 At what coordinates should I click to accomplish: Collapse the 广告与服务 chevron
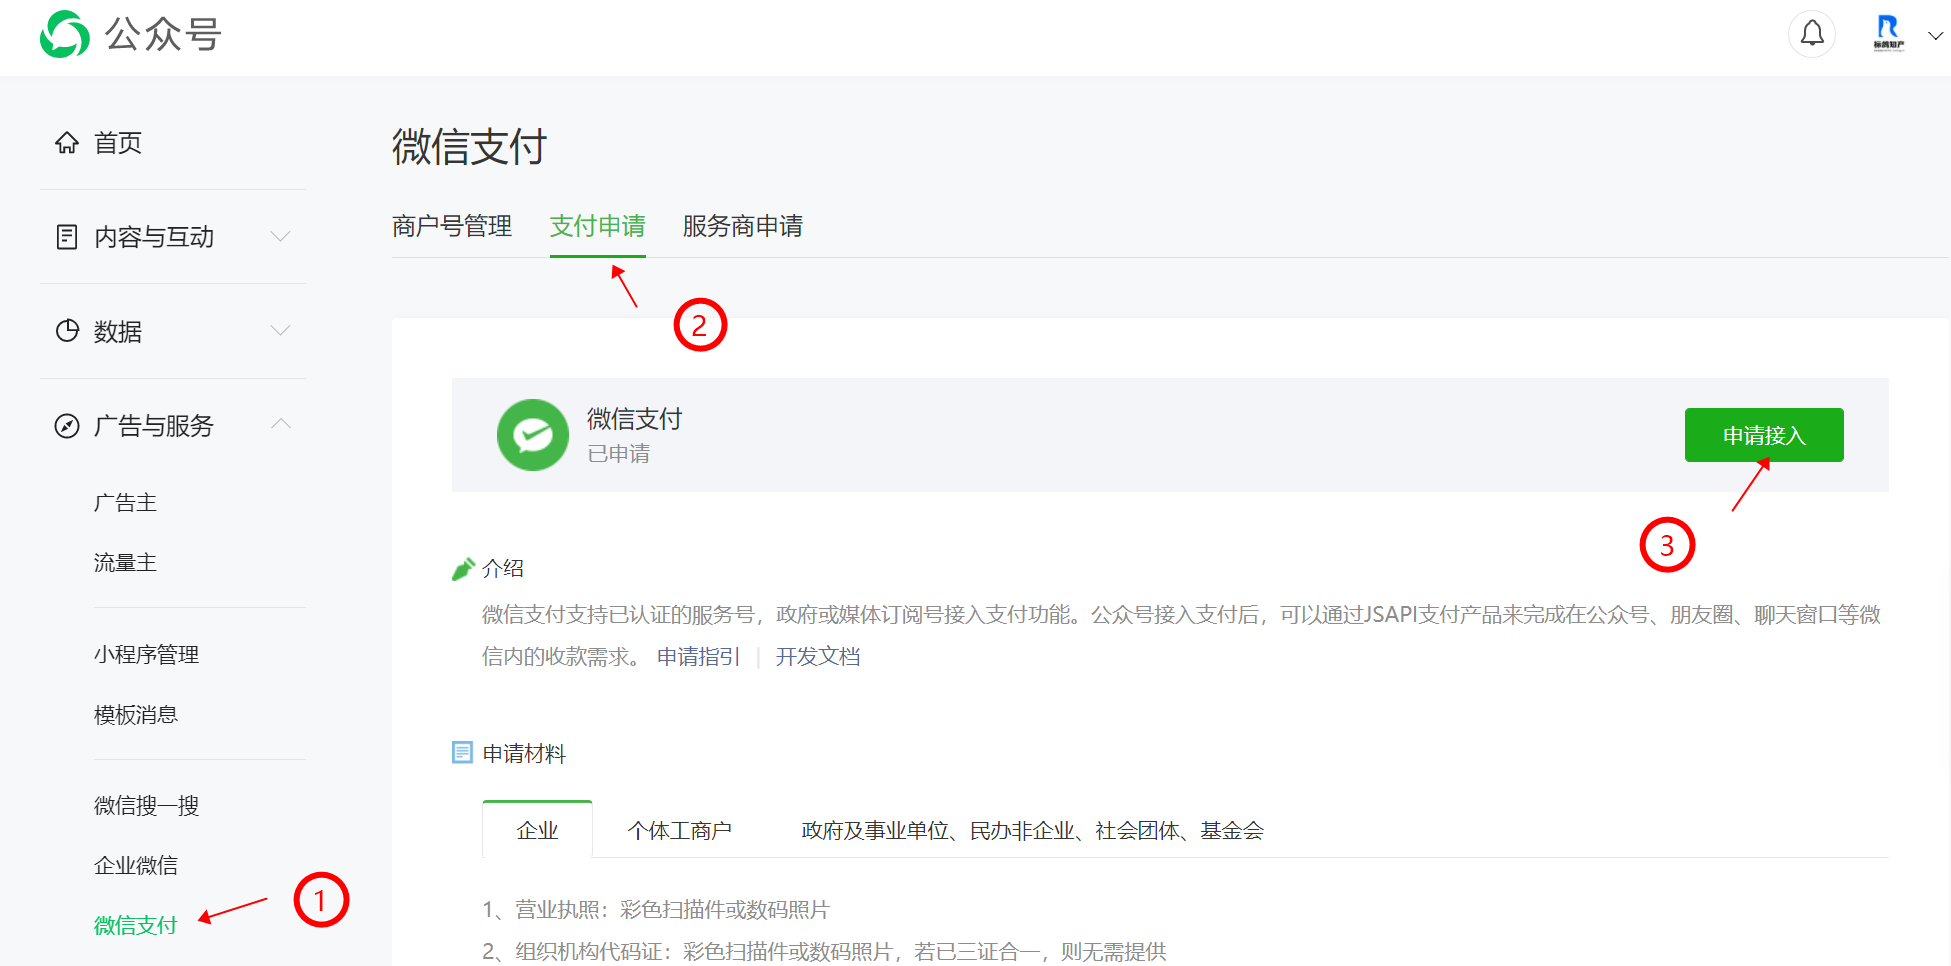click(x=281, y=424)
